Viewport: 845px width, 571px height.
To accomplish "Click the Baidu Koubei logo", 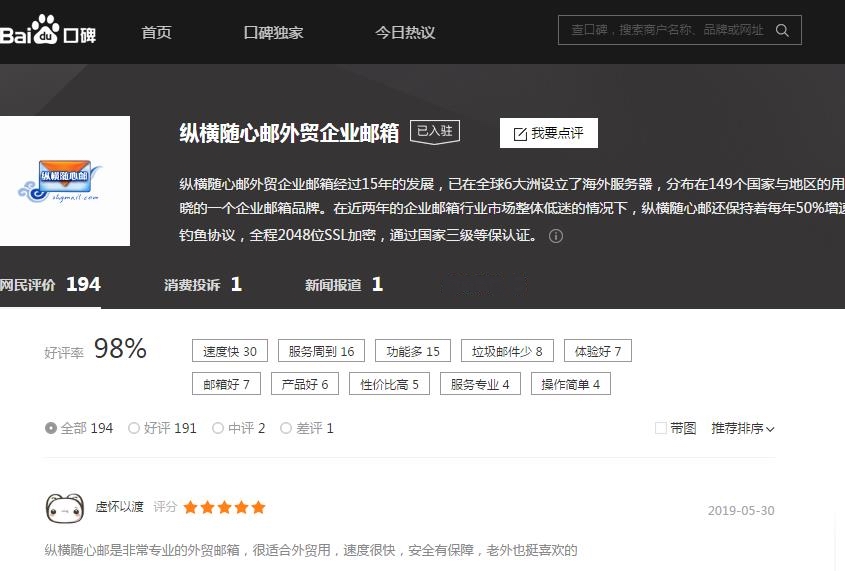I will click(x=48, y=32).
